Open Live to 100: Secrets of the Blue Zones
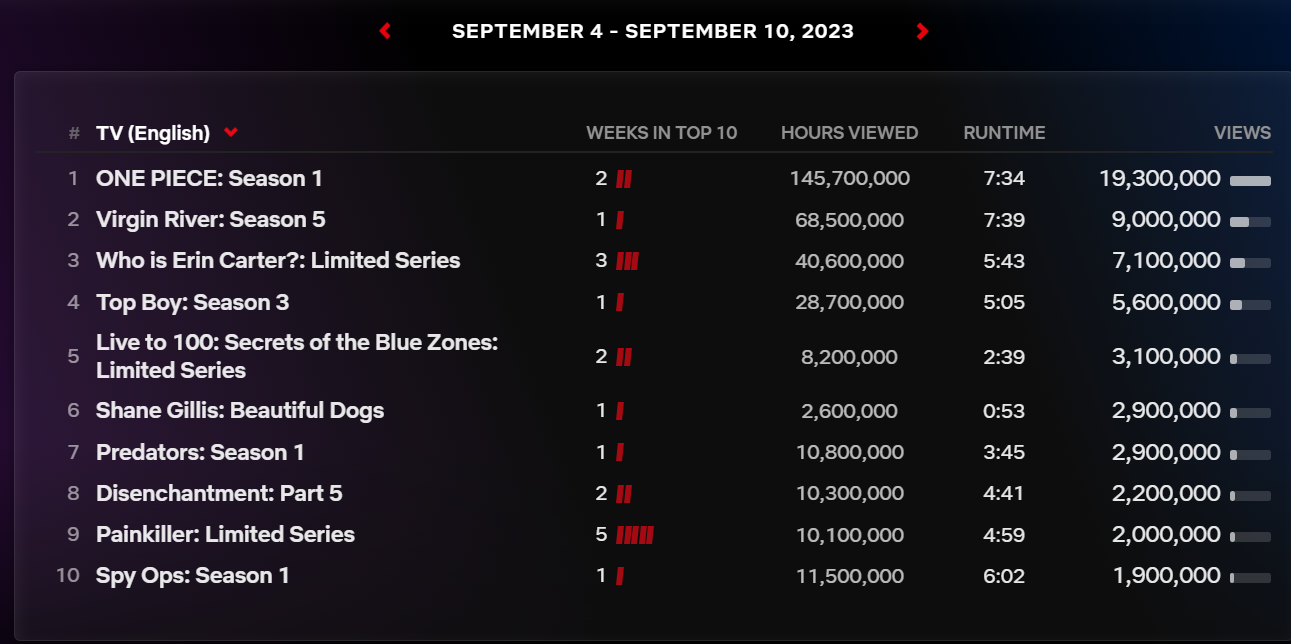Image resolution: width=1291 pixels, height=644 pixels. [x=297, y=356]
